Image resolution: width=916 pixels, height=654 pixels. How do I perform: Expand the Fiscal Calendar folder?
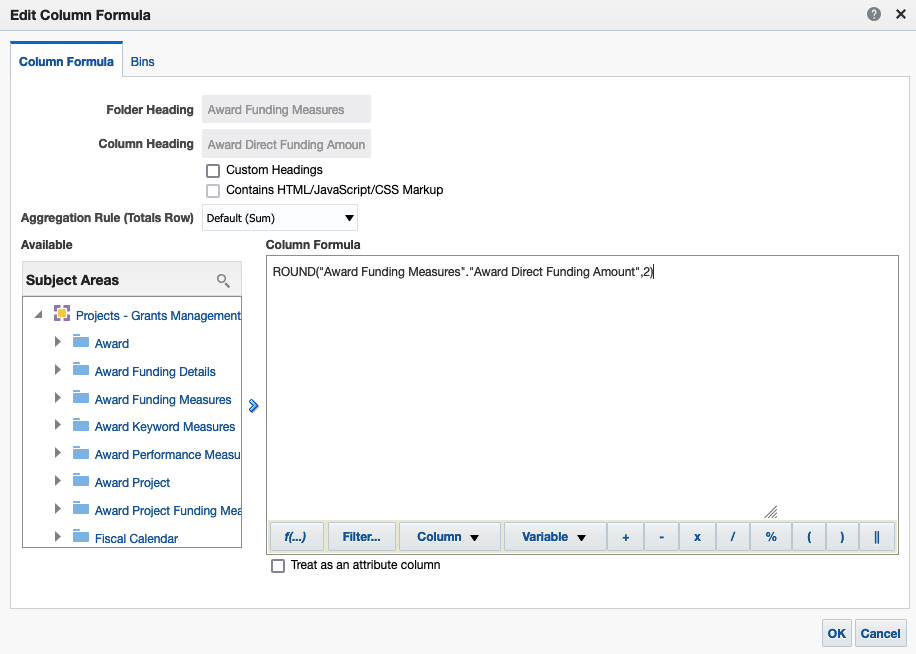coord(57,536)
